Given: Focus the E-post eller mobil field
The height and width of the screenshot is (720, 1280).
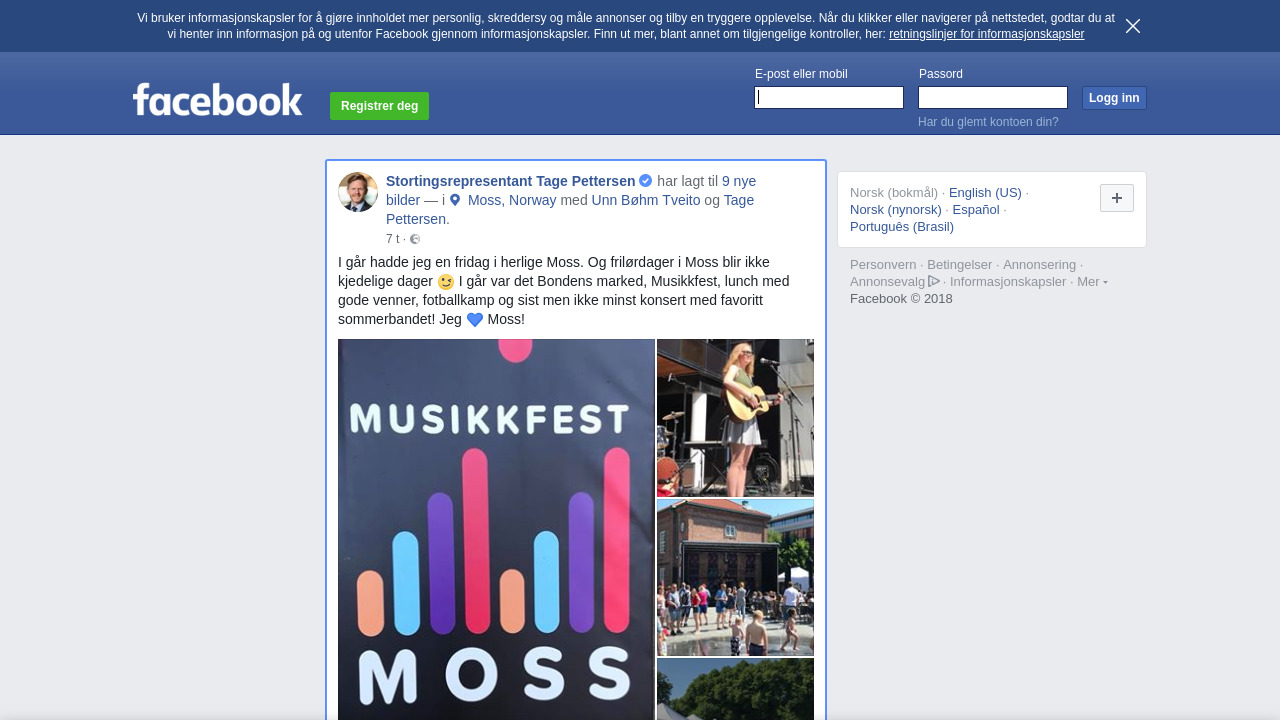Looking at the screenshot, I should tap(829, 97).
